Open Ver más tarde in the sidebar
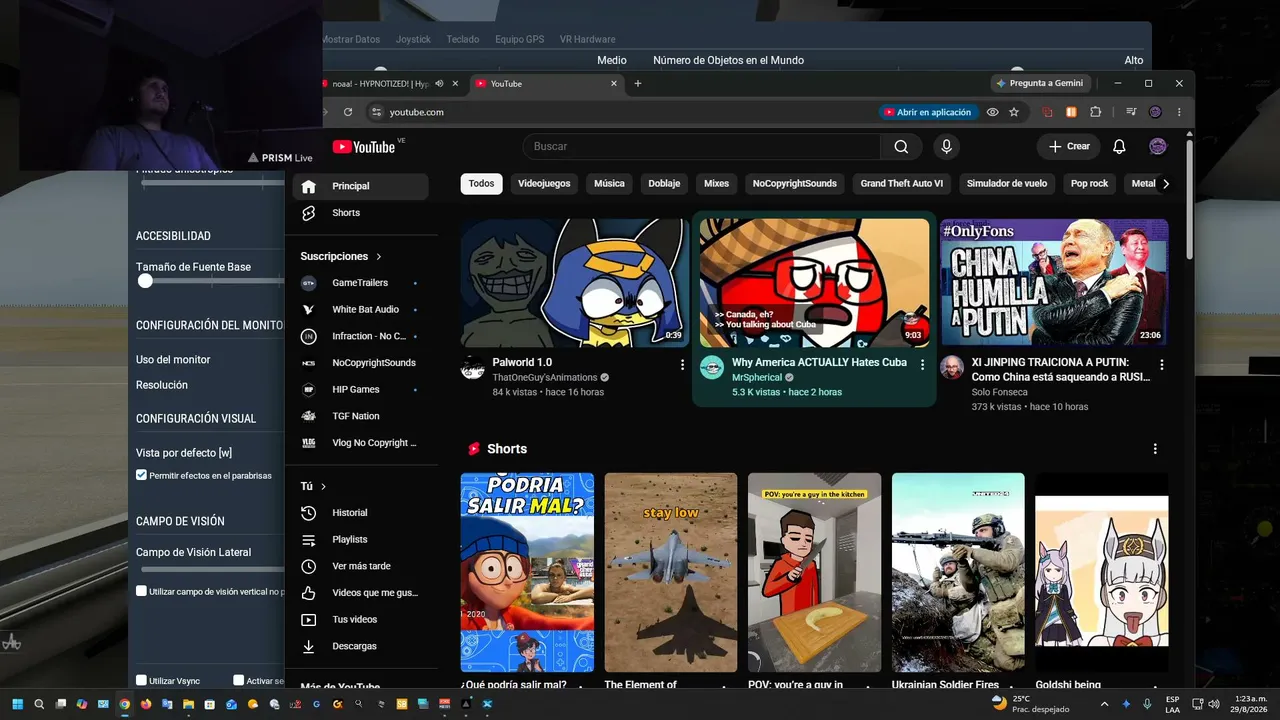Image resolution: width=1280 pixels, height=720 pixels. [360, 566]
